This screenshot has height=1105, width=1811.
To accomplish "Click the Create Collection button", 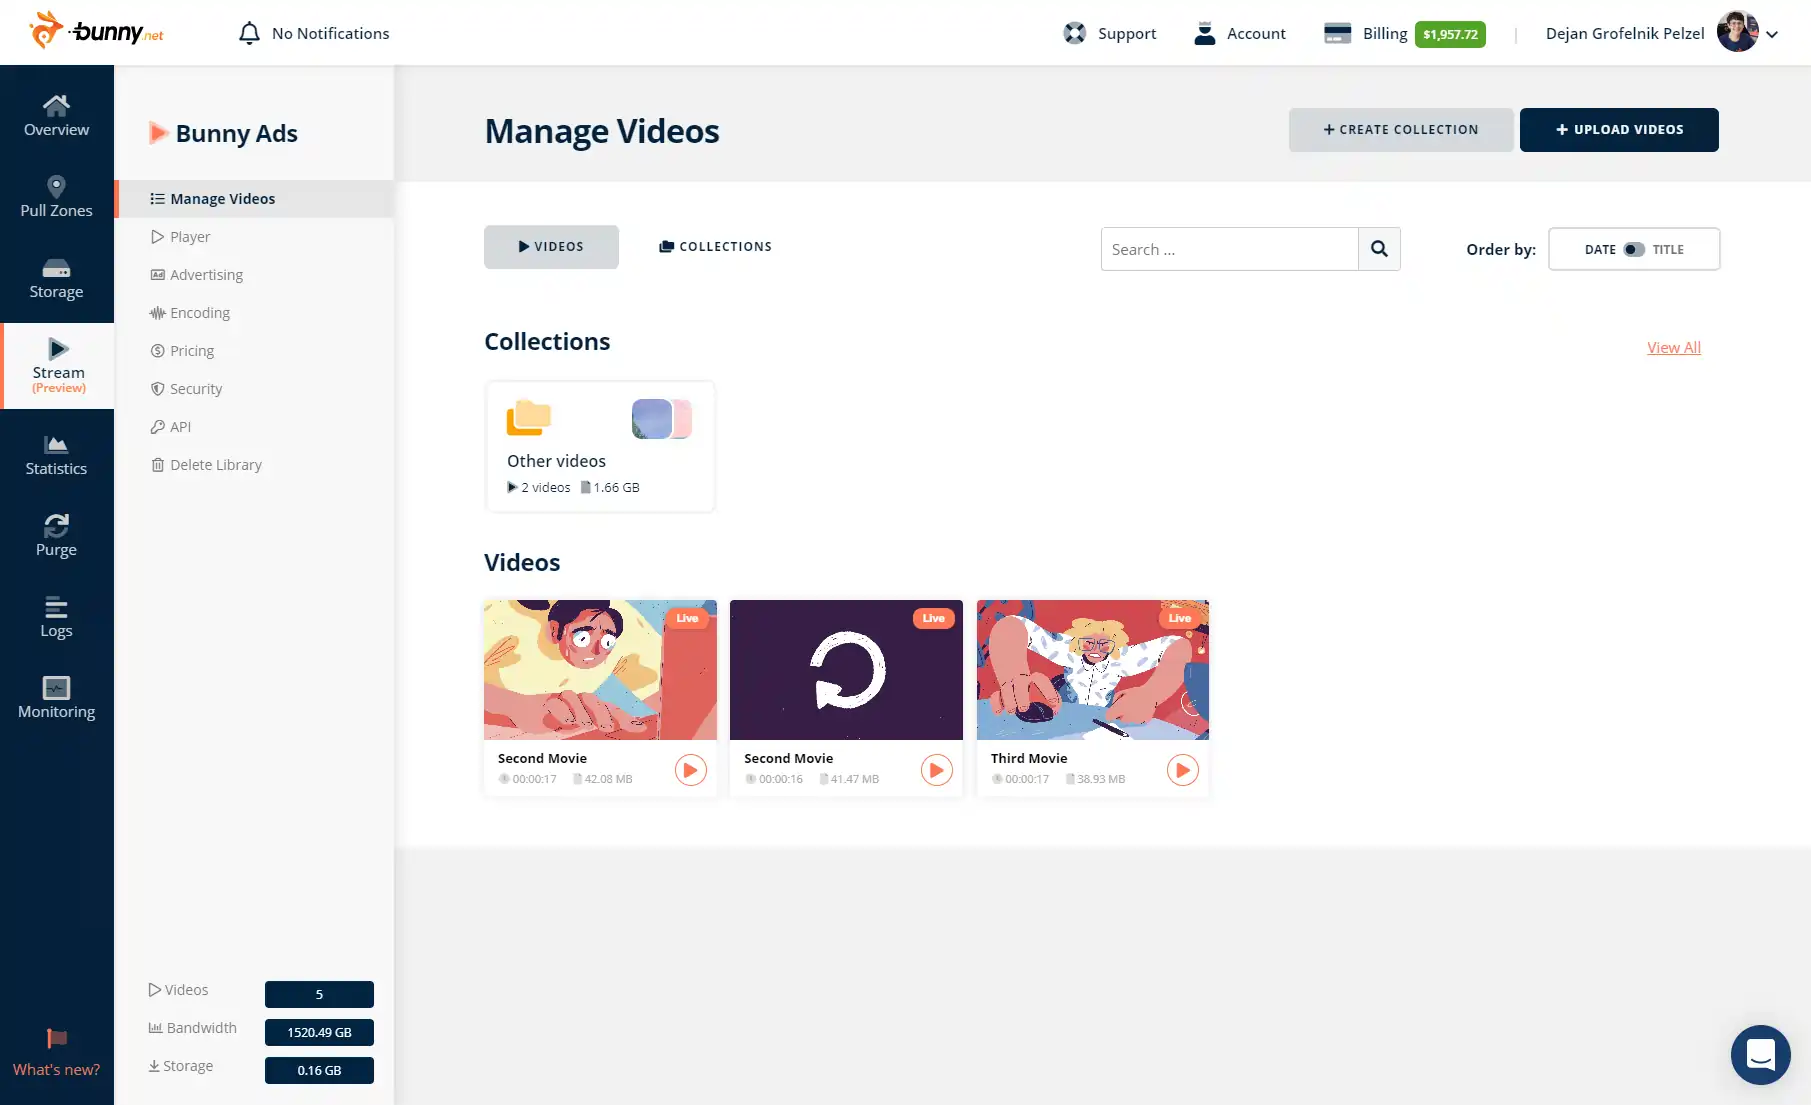I will click(x=1400, y=130).
